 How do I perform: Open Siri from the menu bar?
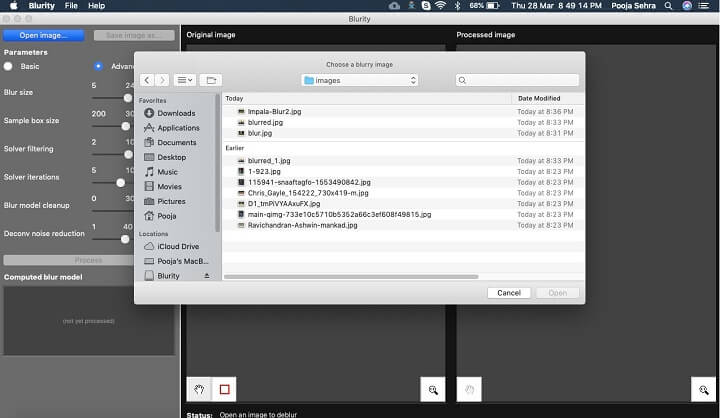pyautogui.click(x=687, y=6)
